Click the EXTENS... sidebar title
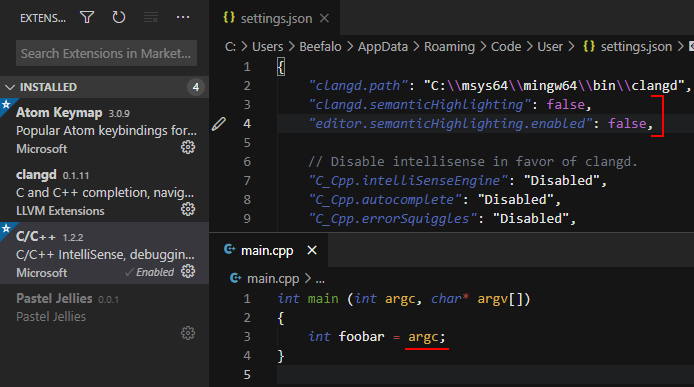Image resolution: width=694 pixels, height=387 pixels. click(43, 18)
